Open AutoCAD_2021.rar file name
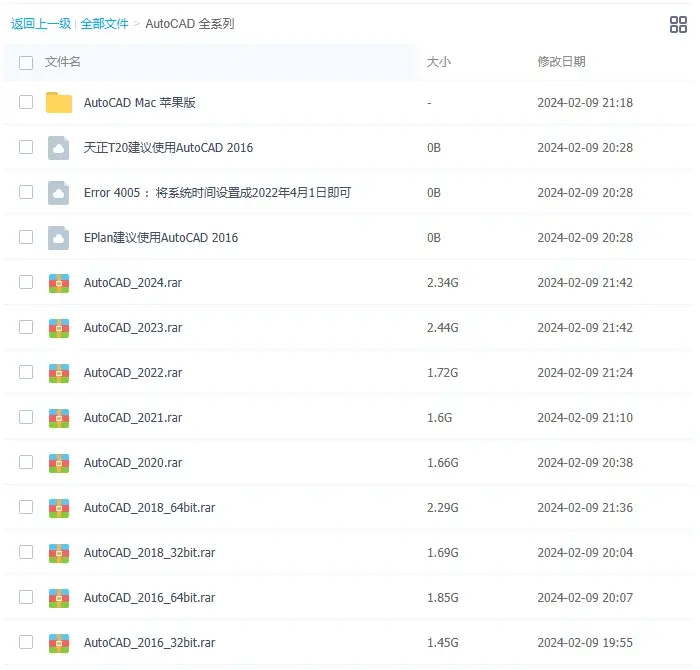The height and width of the screenshot is (670, 700). pyautogui.click(x=133, y=418)
